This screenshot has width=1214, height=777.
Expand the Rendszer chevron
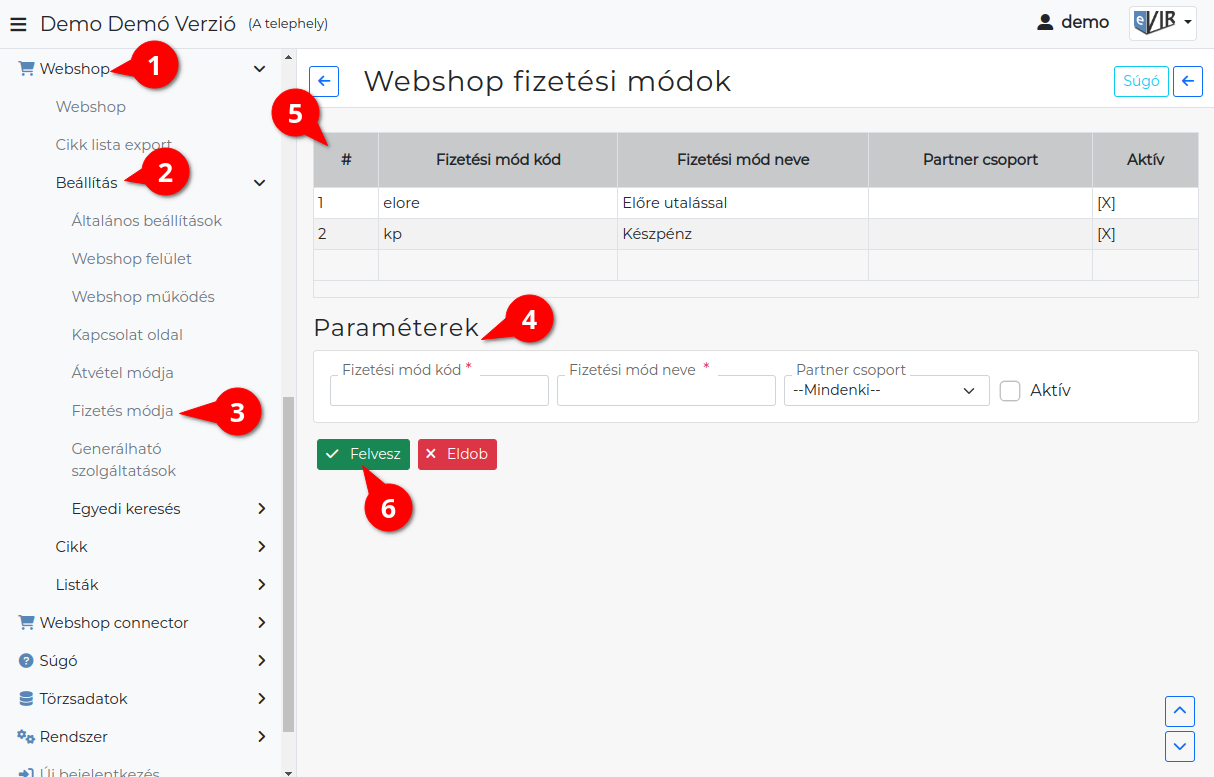coord(262,737)
